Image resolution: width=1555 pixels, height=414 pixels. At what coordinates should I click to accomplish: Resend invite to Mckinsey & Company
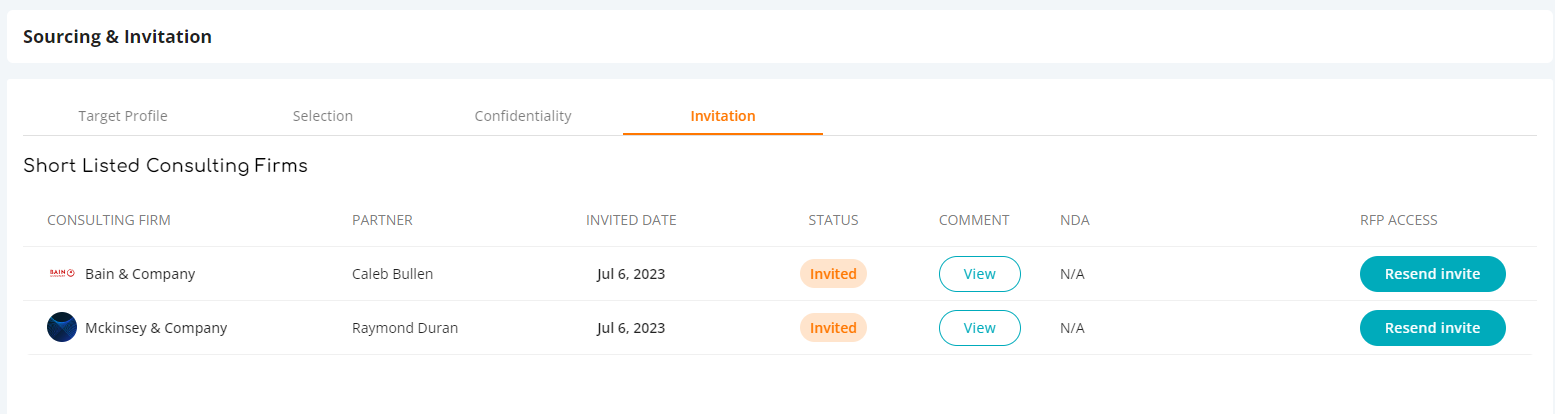click(x=1432, y=328)
